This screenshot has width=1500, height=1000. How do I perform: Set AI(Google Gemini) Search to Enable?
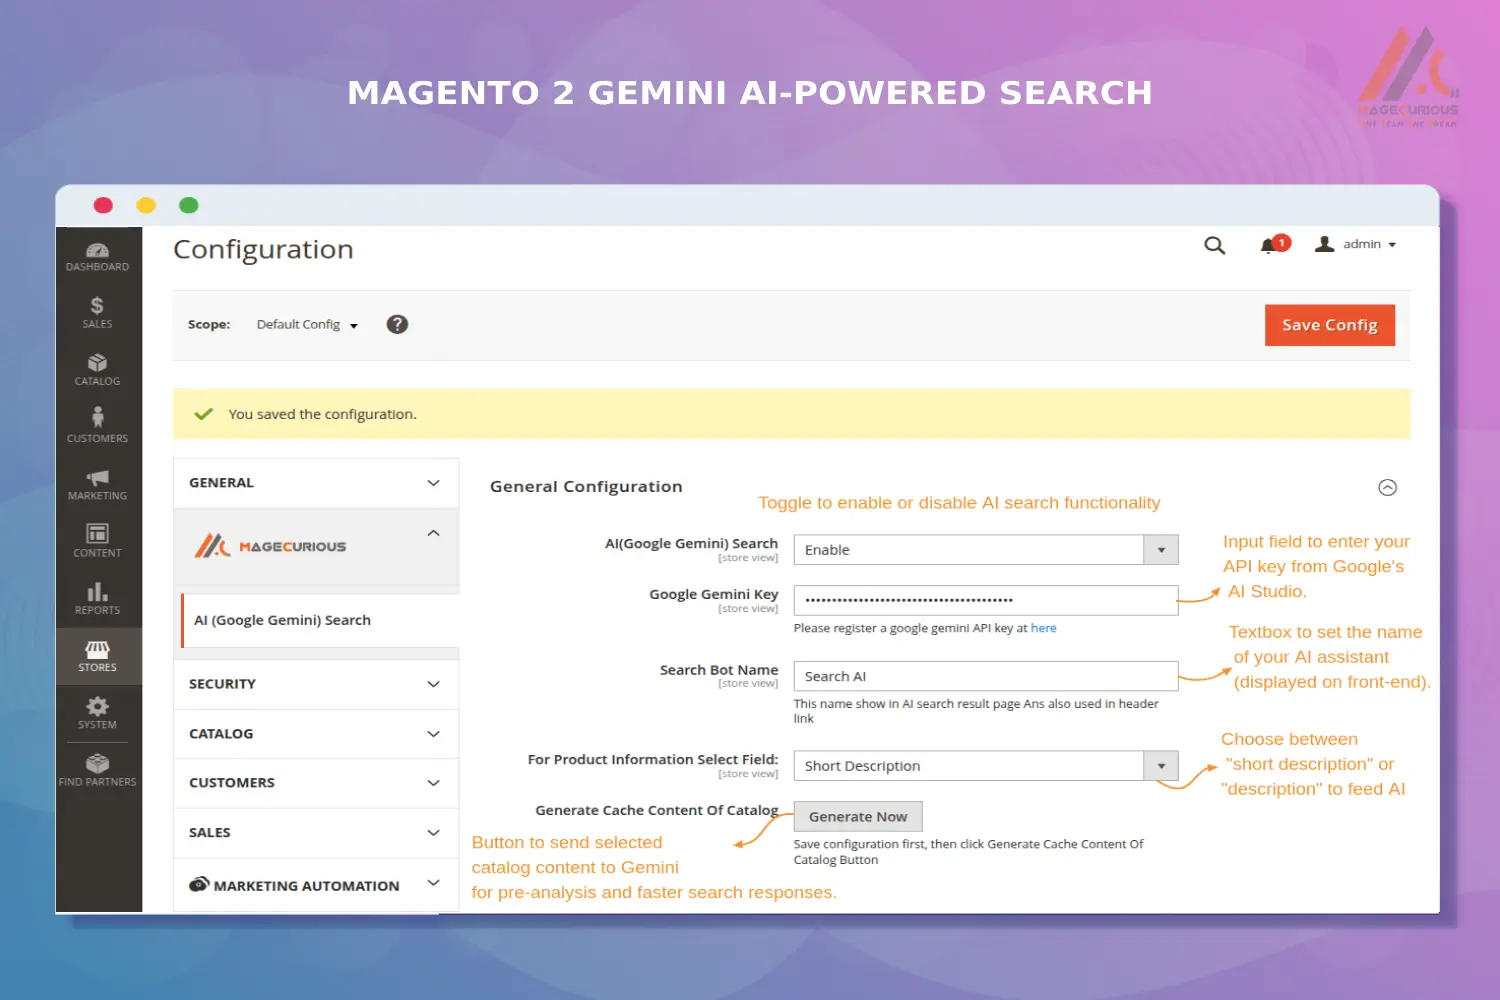coord(985,549)
